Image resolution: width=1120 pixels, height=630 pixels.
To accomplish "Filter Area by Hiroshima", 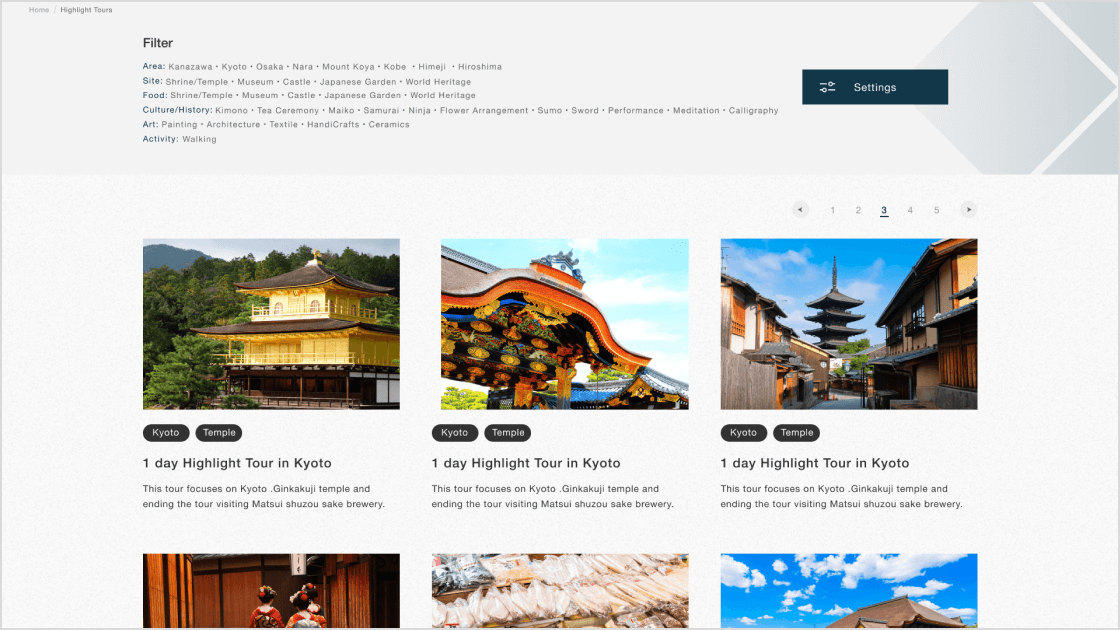I will tap(480, 66).
